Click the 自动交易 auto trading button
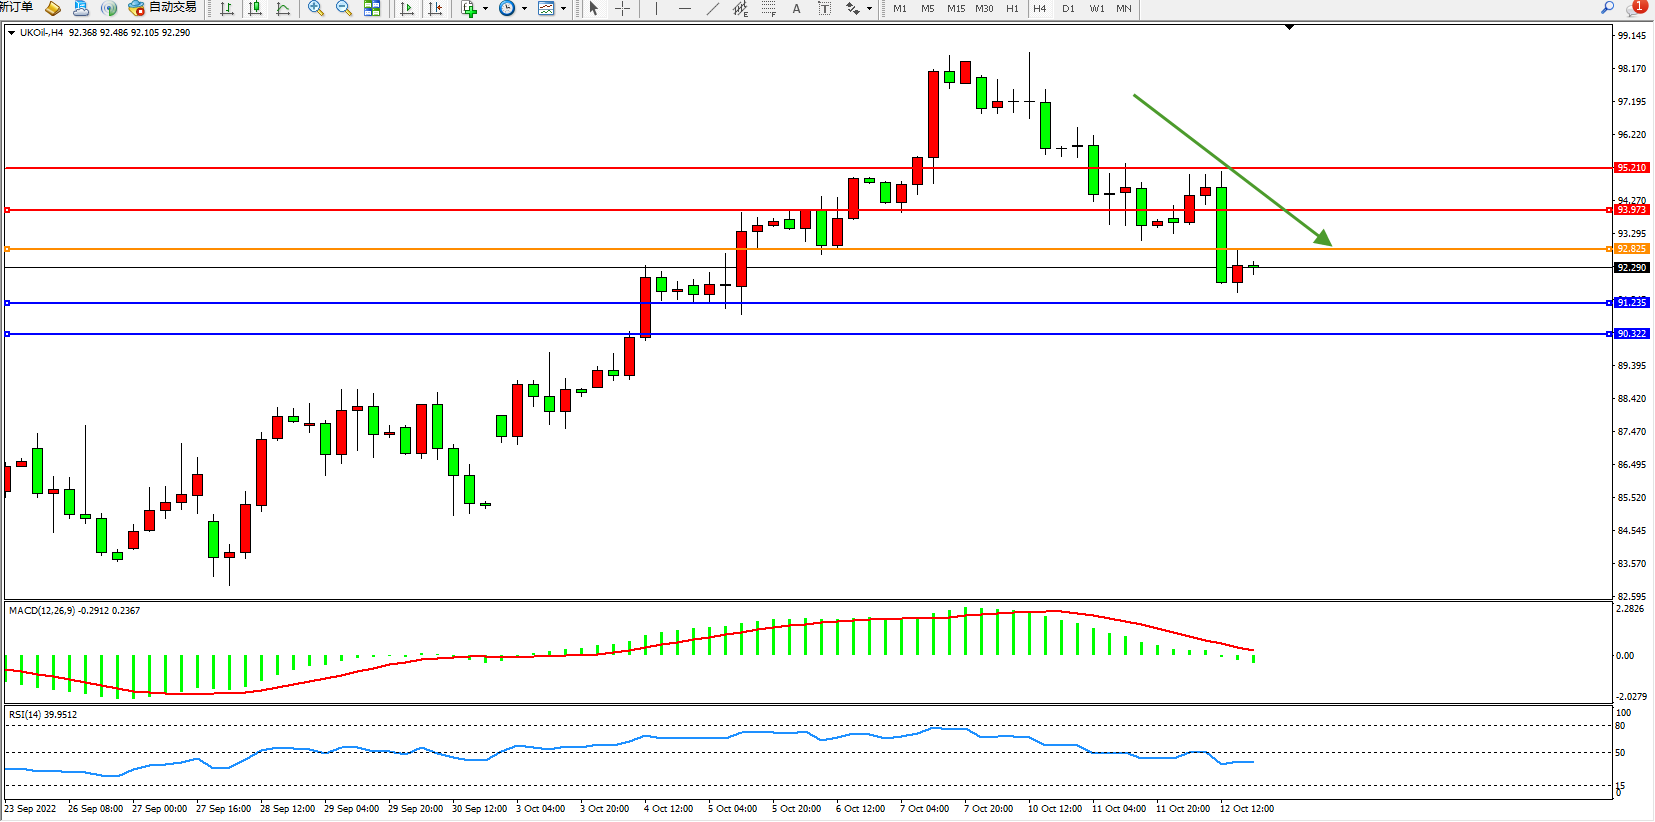The image size is (1655, 822). [163, 8]
